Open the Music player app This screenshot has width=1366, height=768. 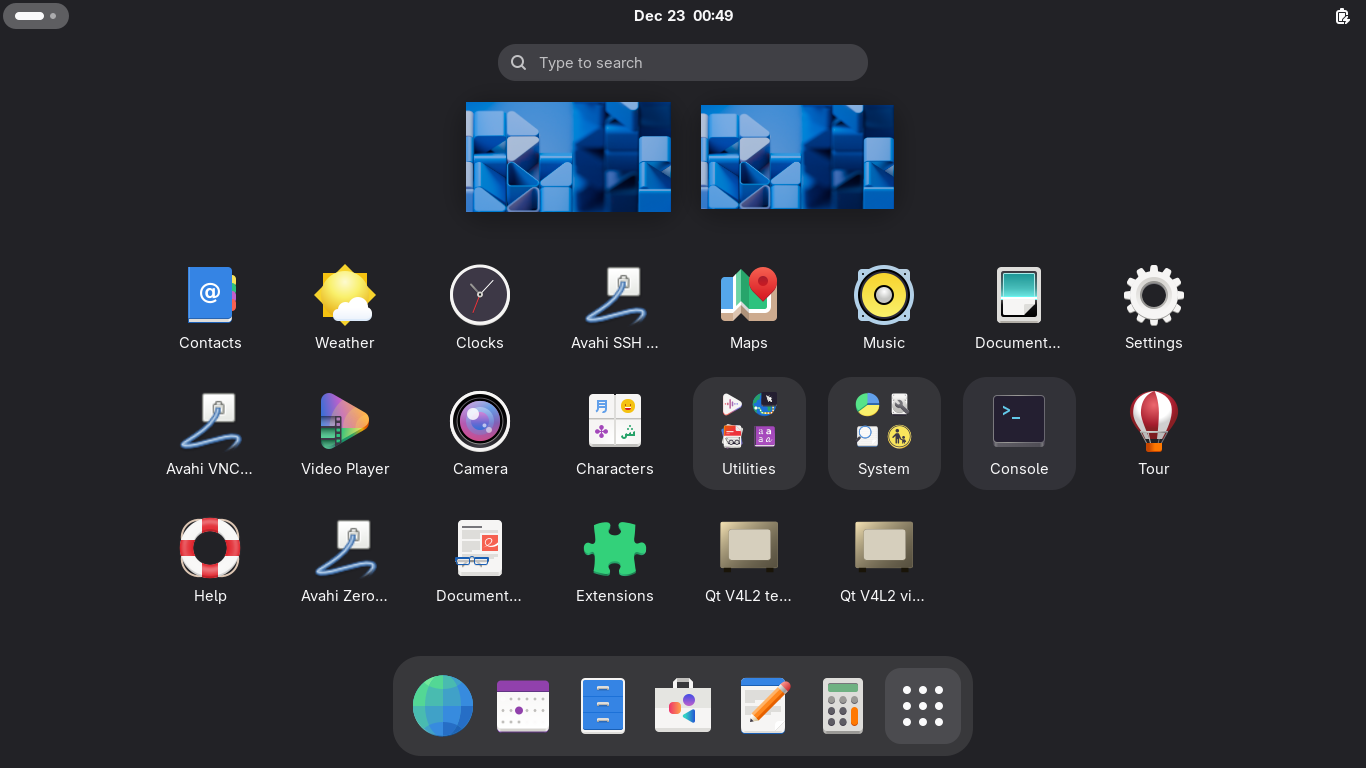(x=884, y=296)
